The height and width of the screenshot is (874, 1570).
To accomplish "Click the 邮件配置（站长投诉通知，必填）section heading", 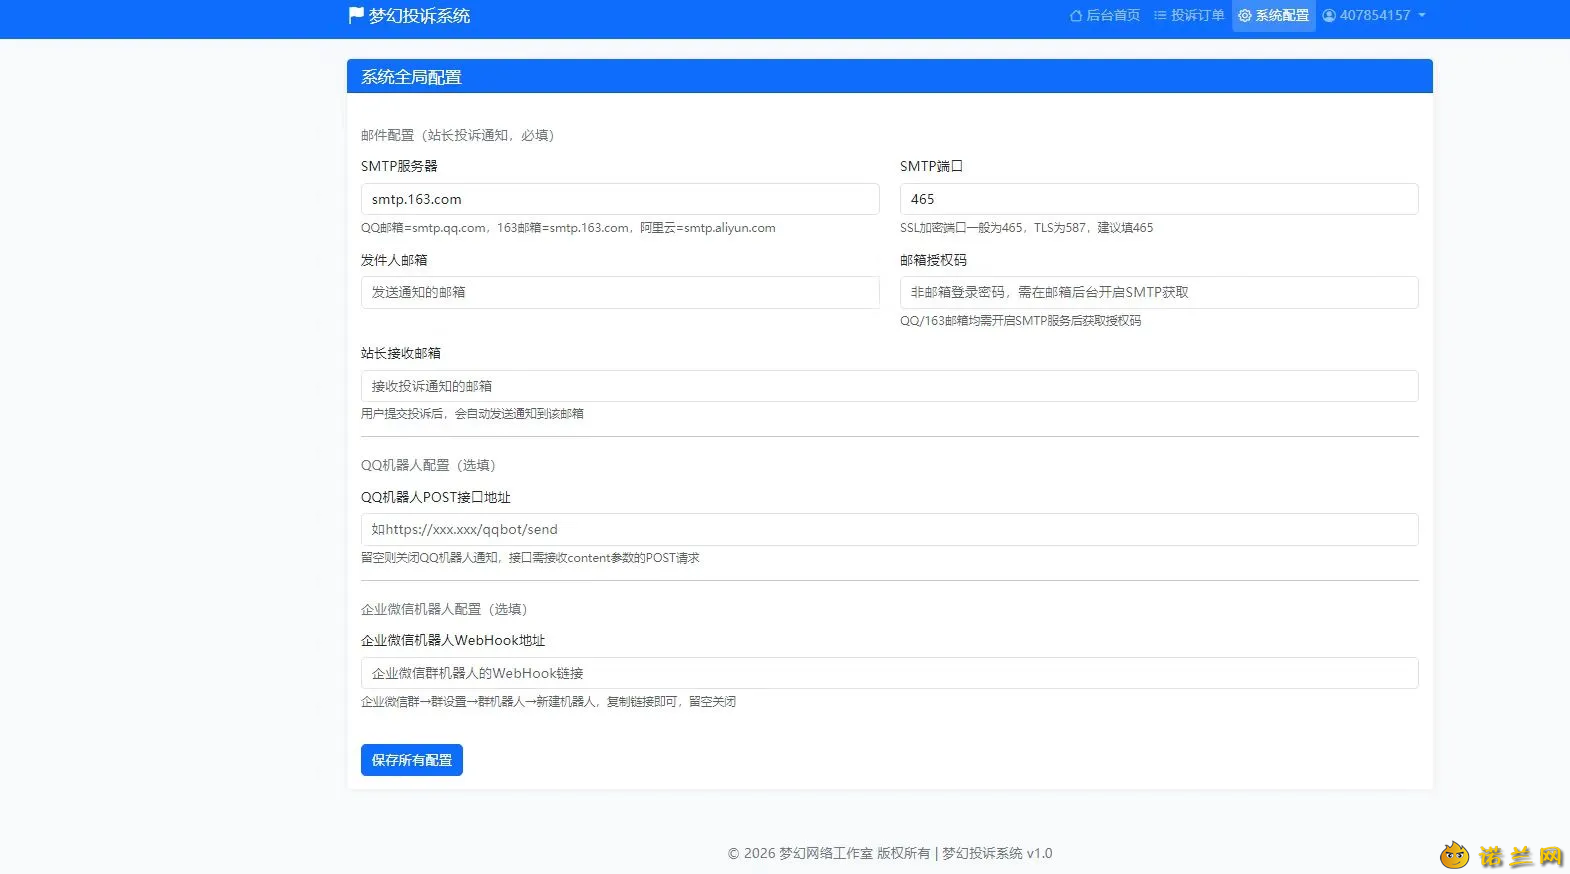I will (458, 135).
